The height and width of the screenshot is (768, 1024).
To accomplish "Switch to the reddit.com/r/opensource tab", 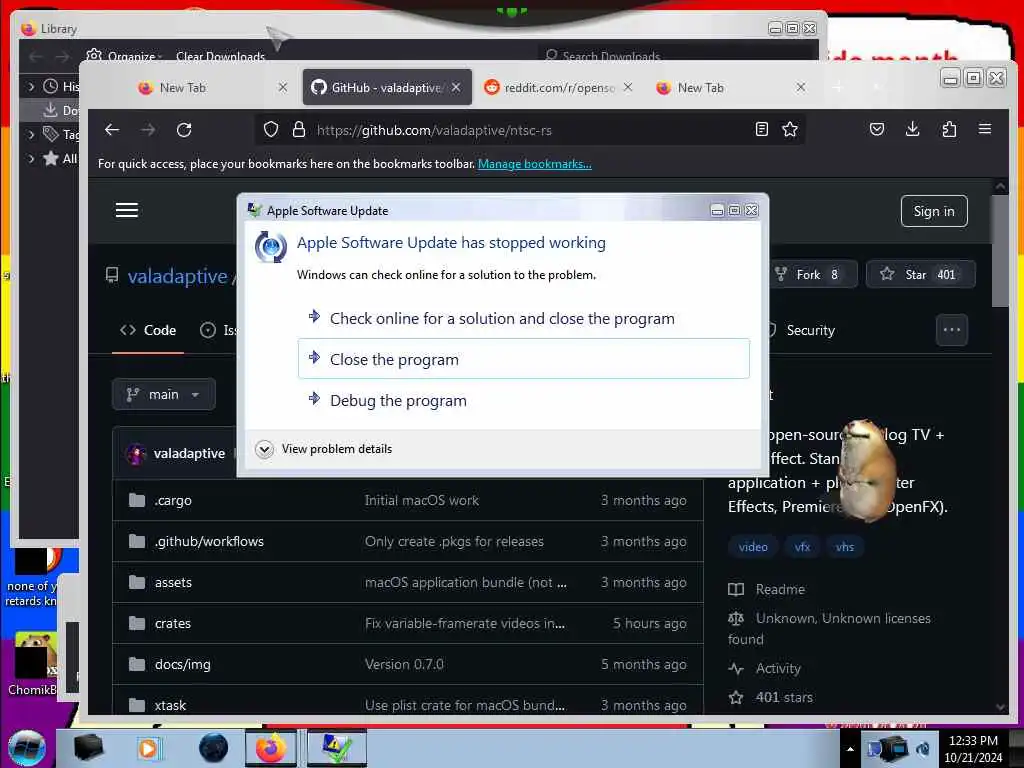I will [558, 88].
